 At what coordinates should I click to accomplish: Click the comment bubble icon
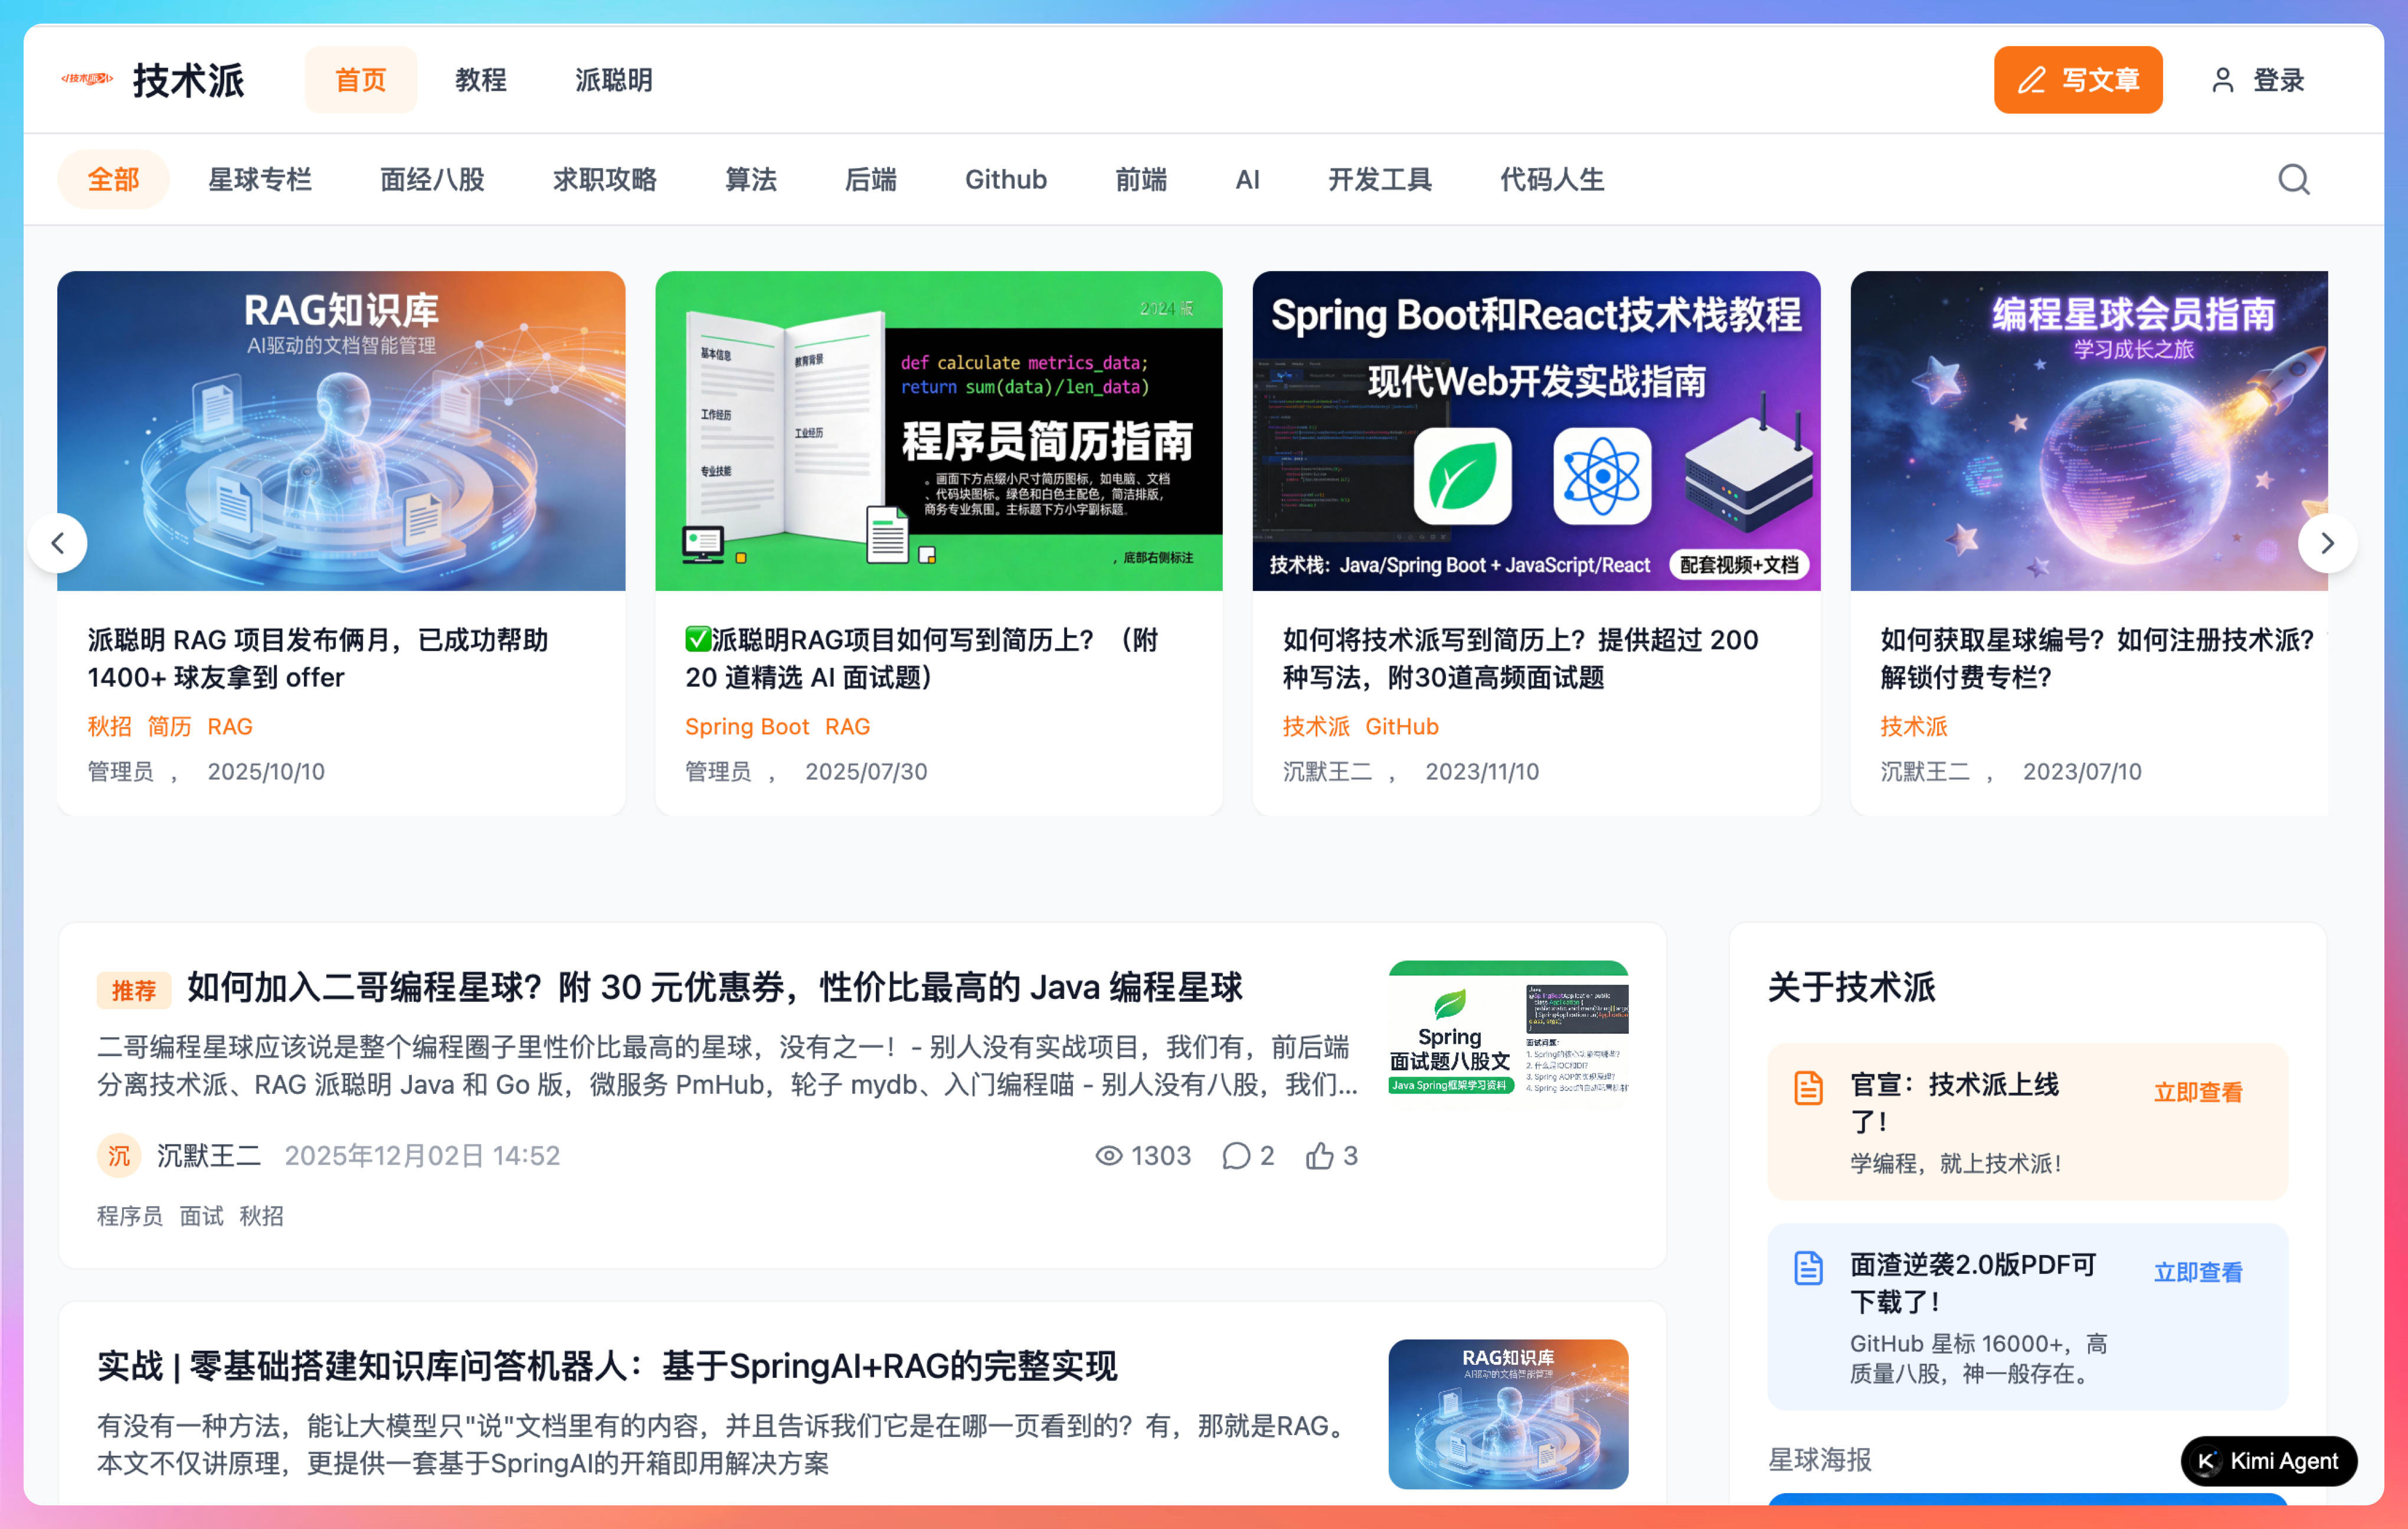[x=1236, y=1156]
